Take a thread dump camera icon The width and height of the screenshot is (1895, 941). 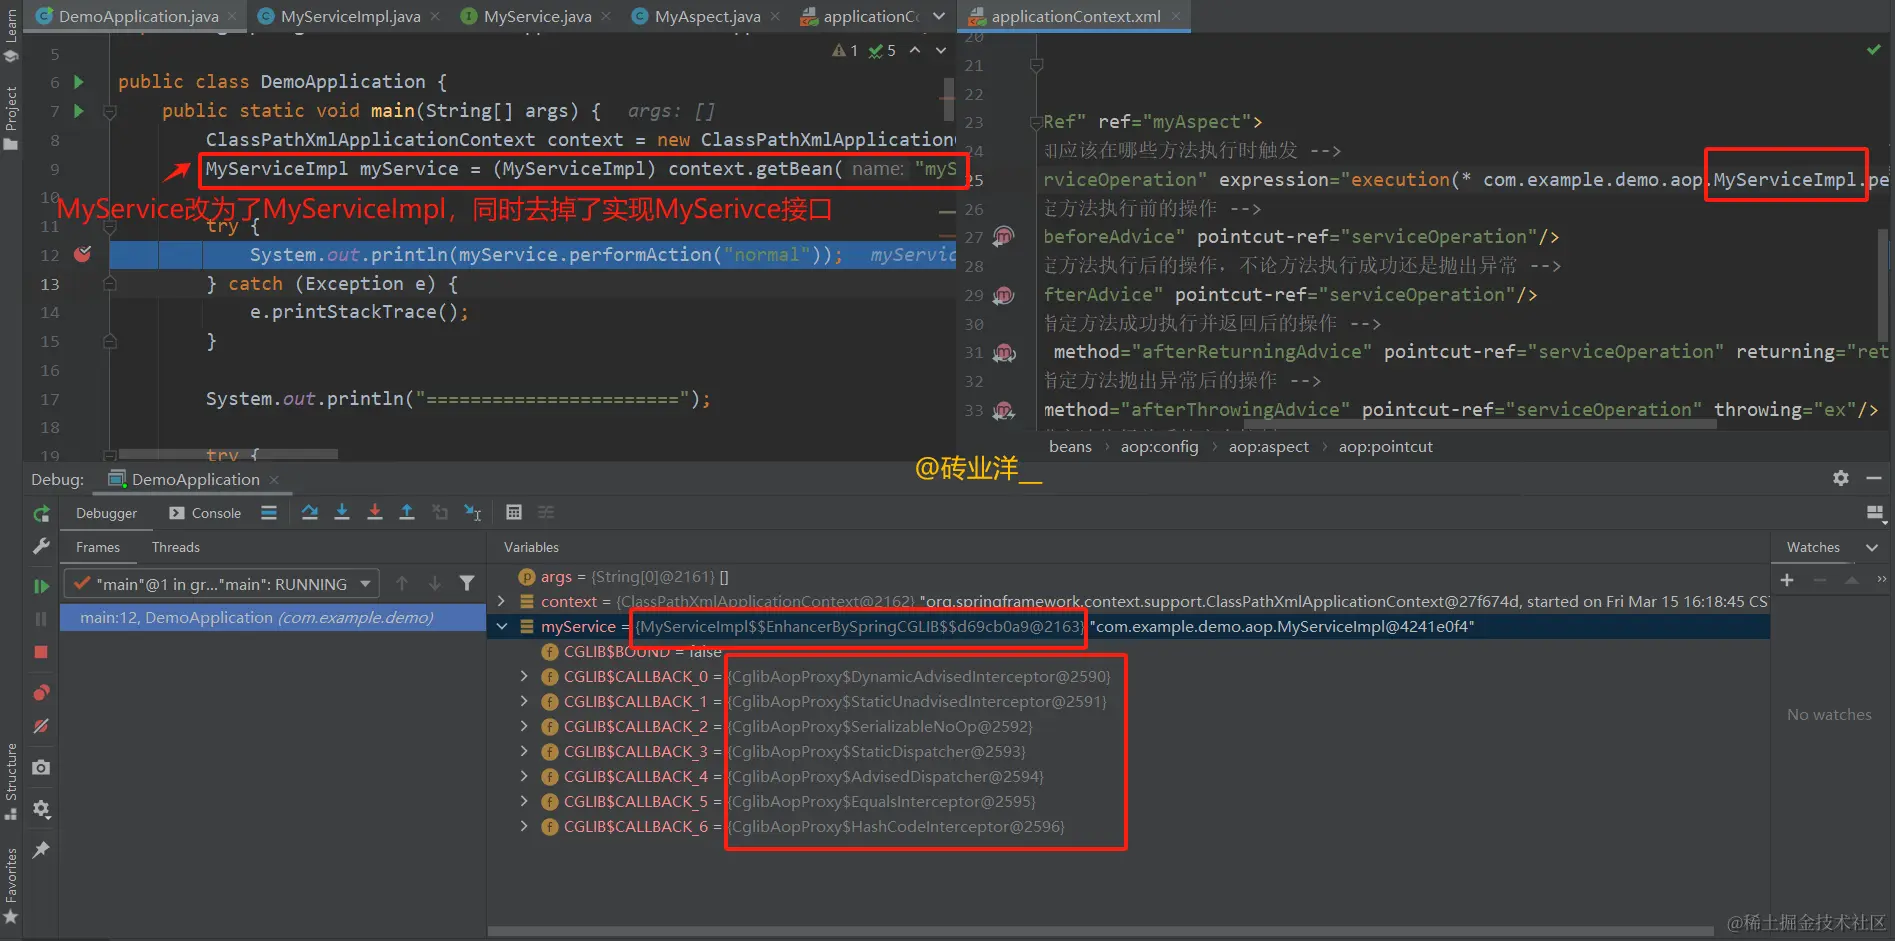41,767
